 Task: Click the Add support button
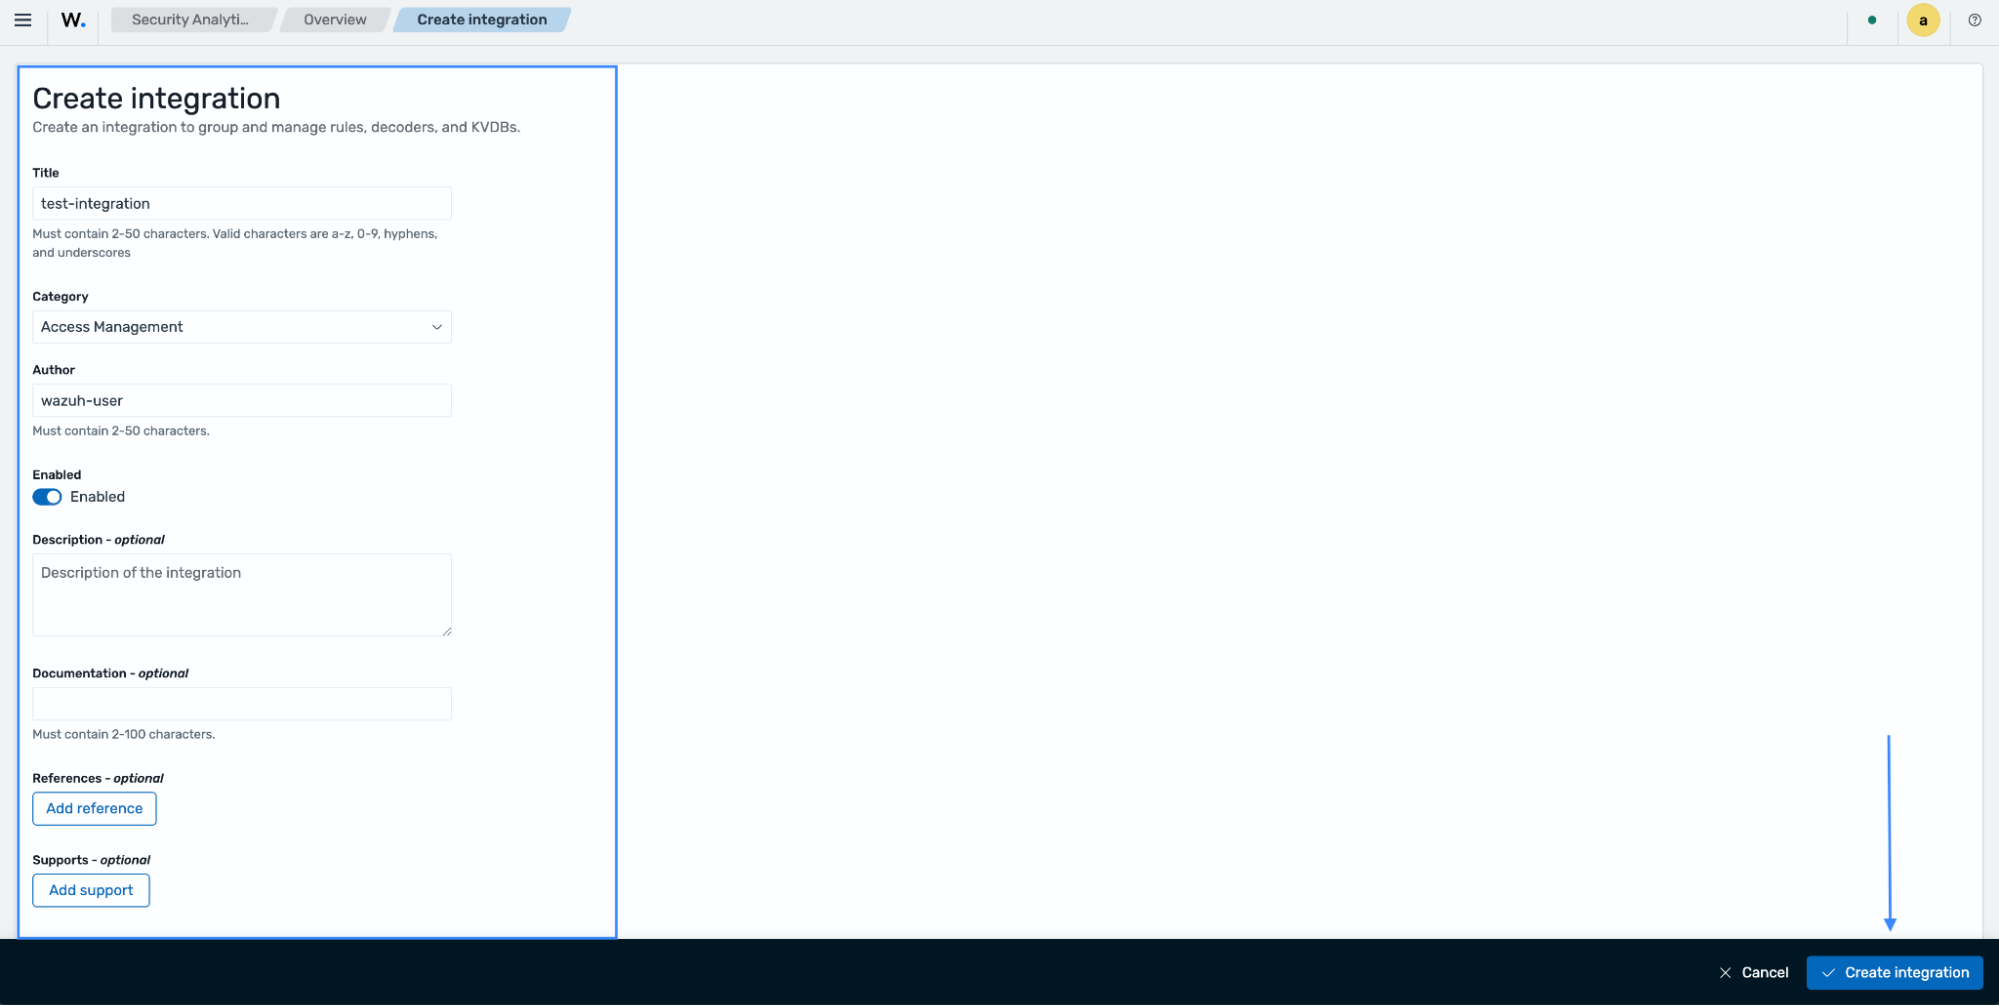[x=91, y=890]
